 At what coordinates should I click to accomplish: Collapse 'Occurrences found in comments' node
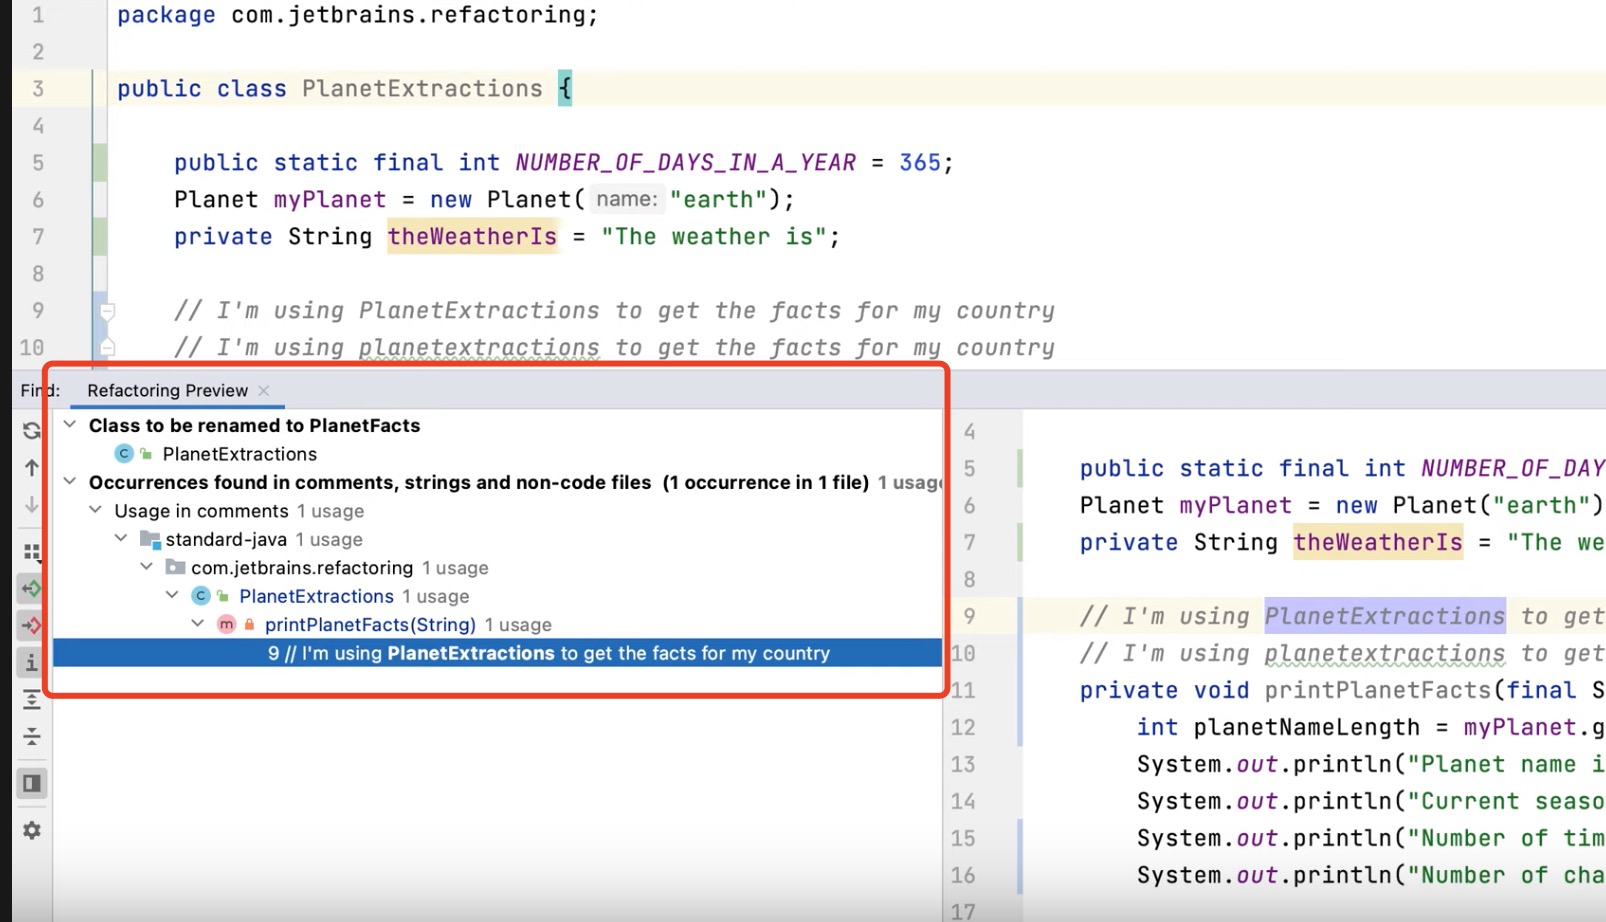(70, 481)
